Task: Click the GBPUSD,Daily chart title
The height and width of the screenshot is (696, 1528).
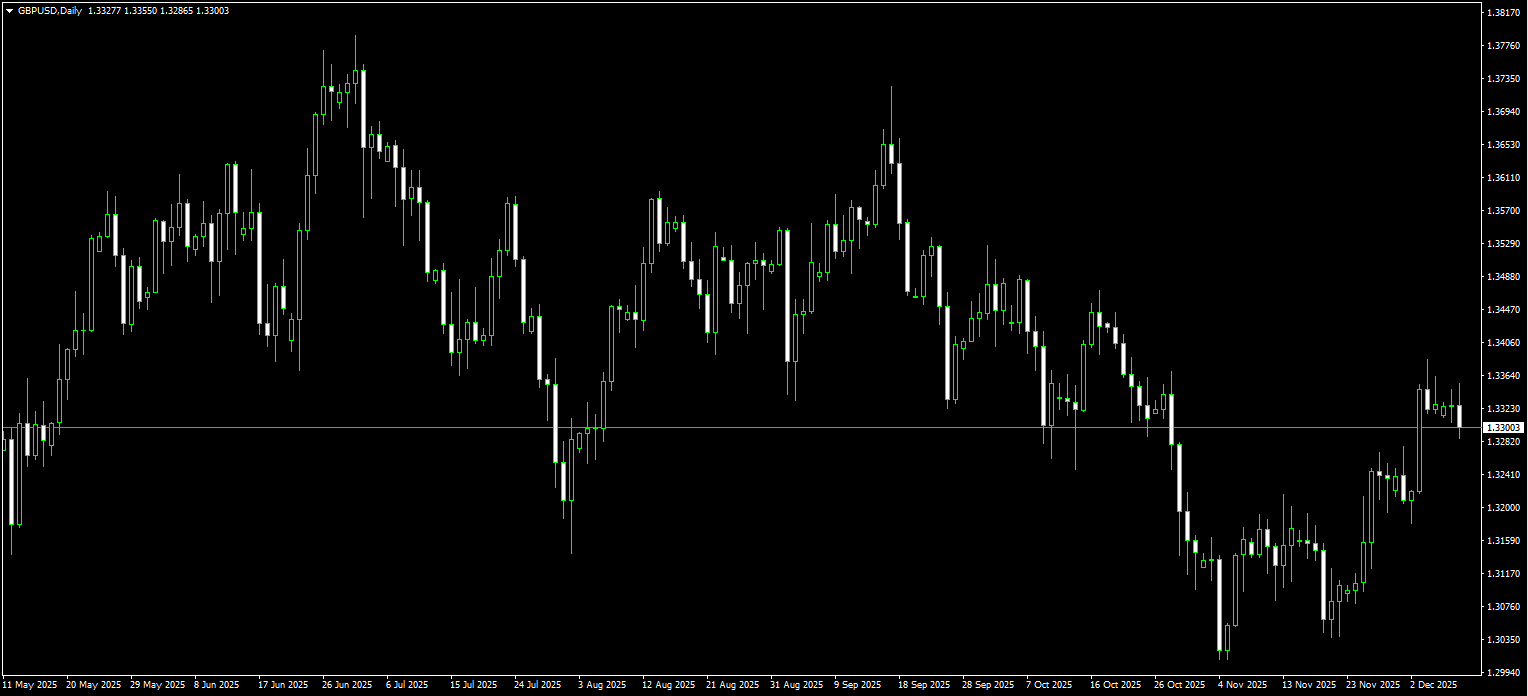Action: [50, 10]
